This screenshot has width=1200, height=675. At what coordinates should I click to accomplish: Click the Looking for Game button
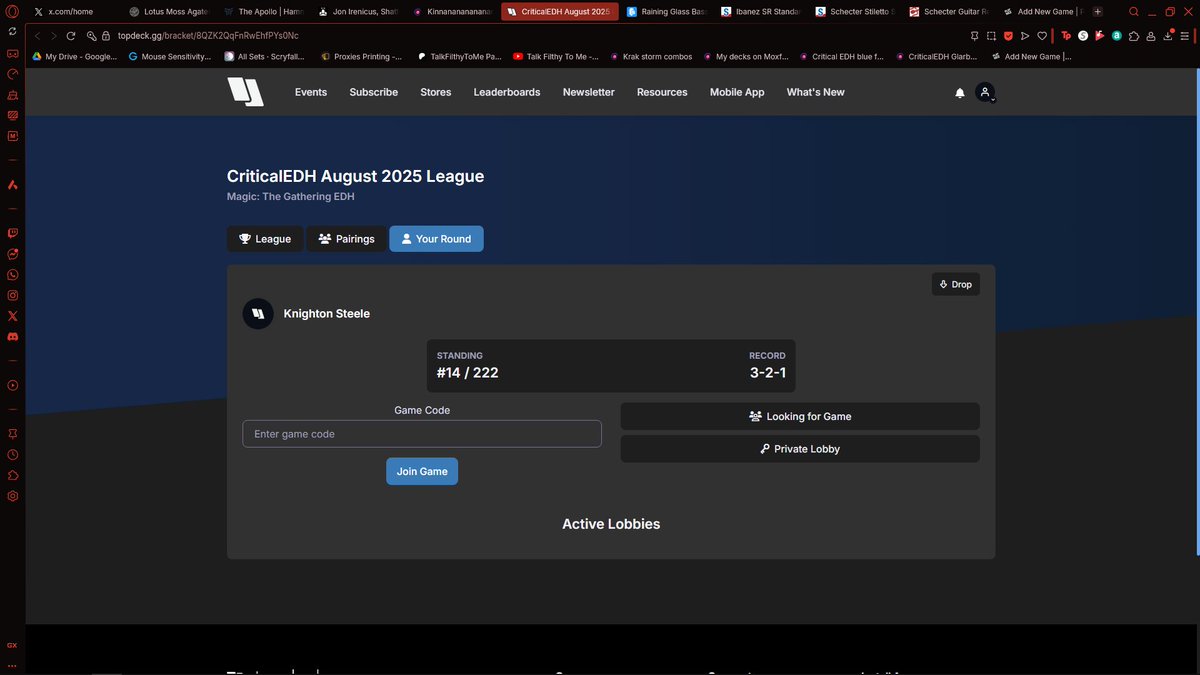click(x=800, y=416)
